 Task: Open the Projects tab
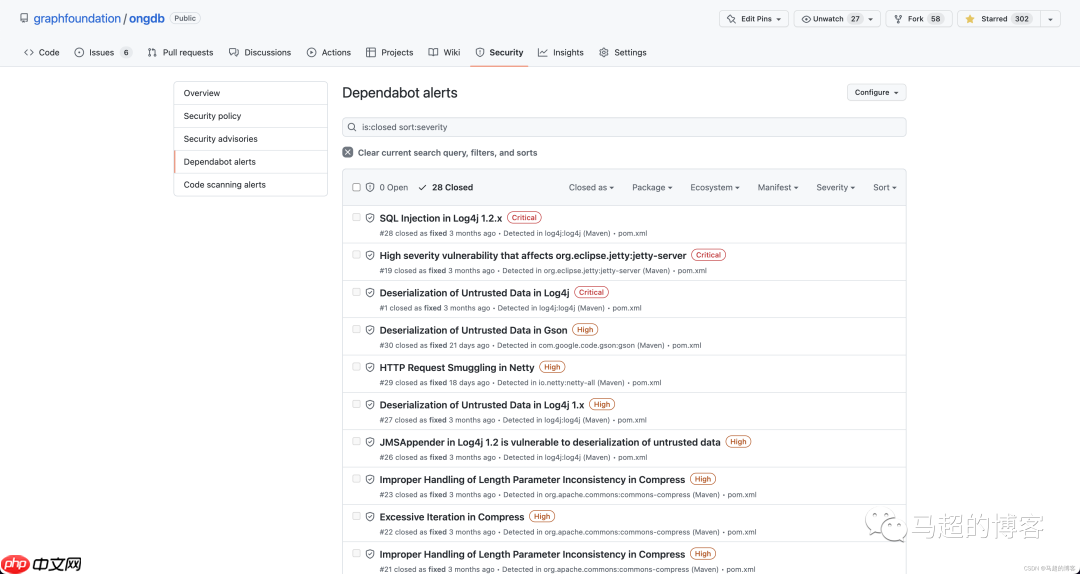pos(389,52)
